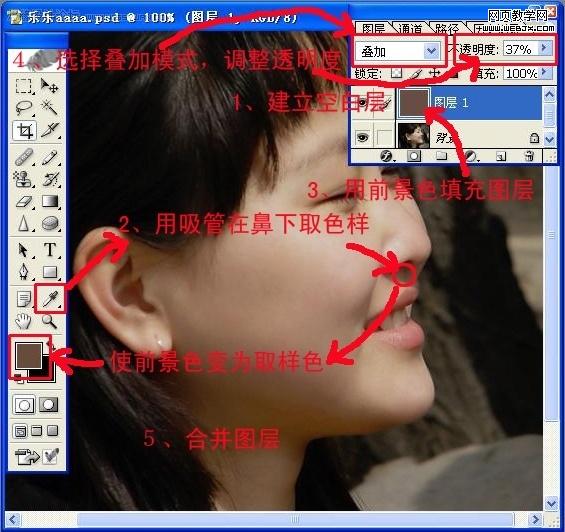The image size is (565, 532).
Task: Click the default colors mini icon
Action: [x=19, y=378]
